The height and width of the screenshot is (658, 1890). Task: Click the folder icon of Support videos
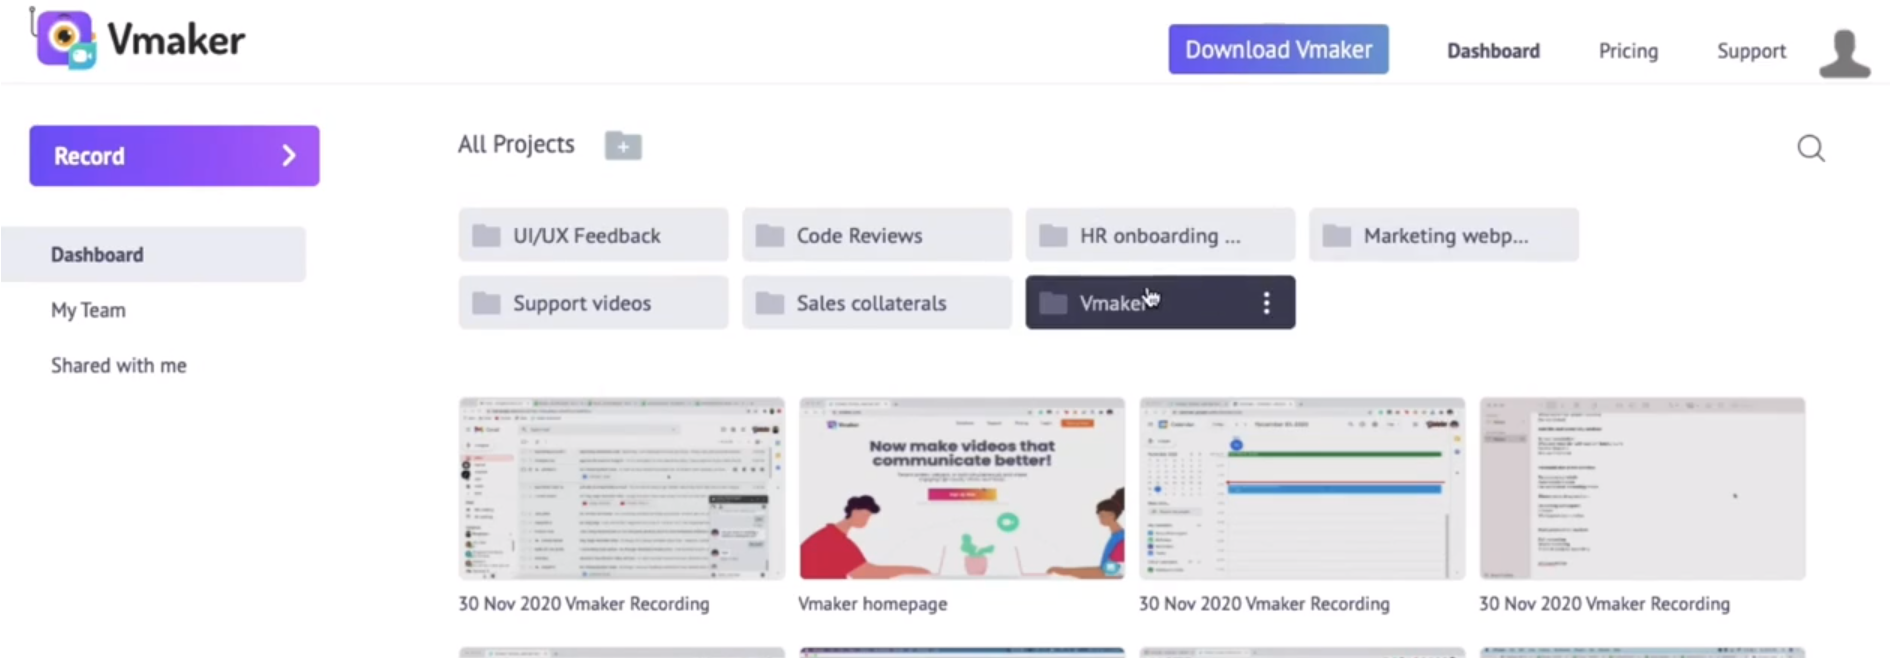(486, 303)
